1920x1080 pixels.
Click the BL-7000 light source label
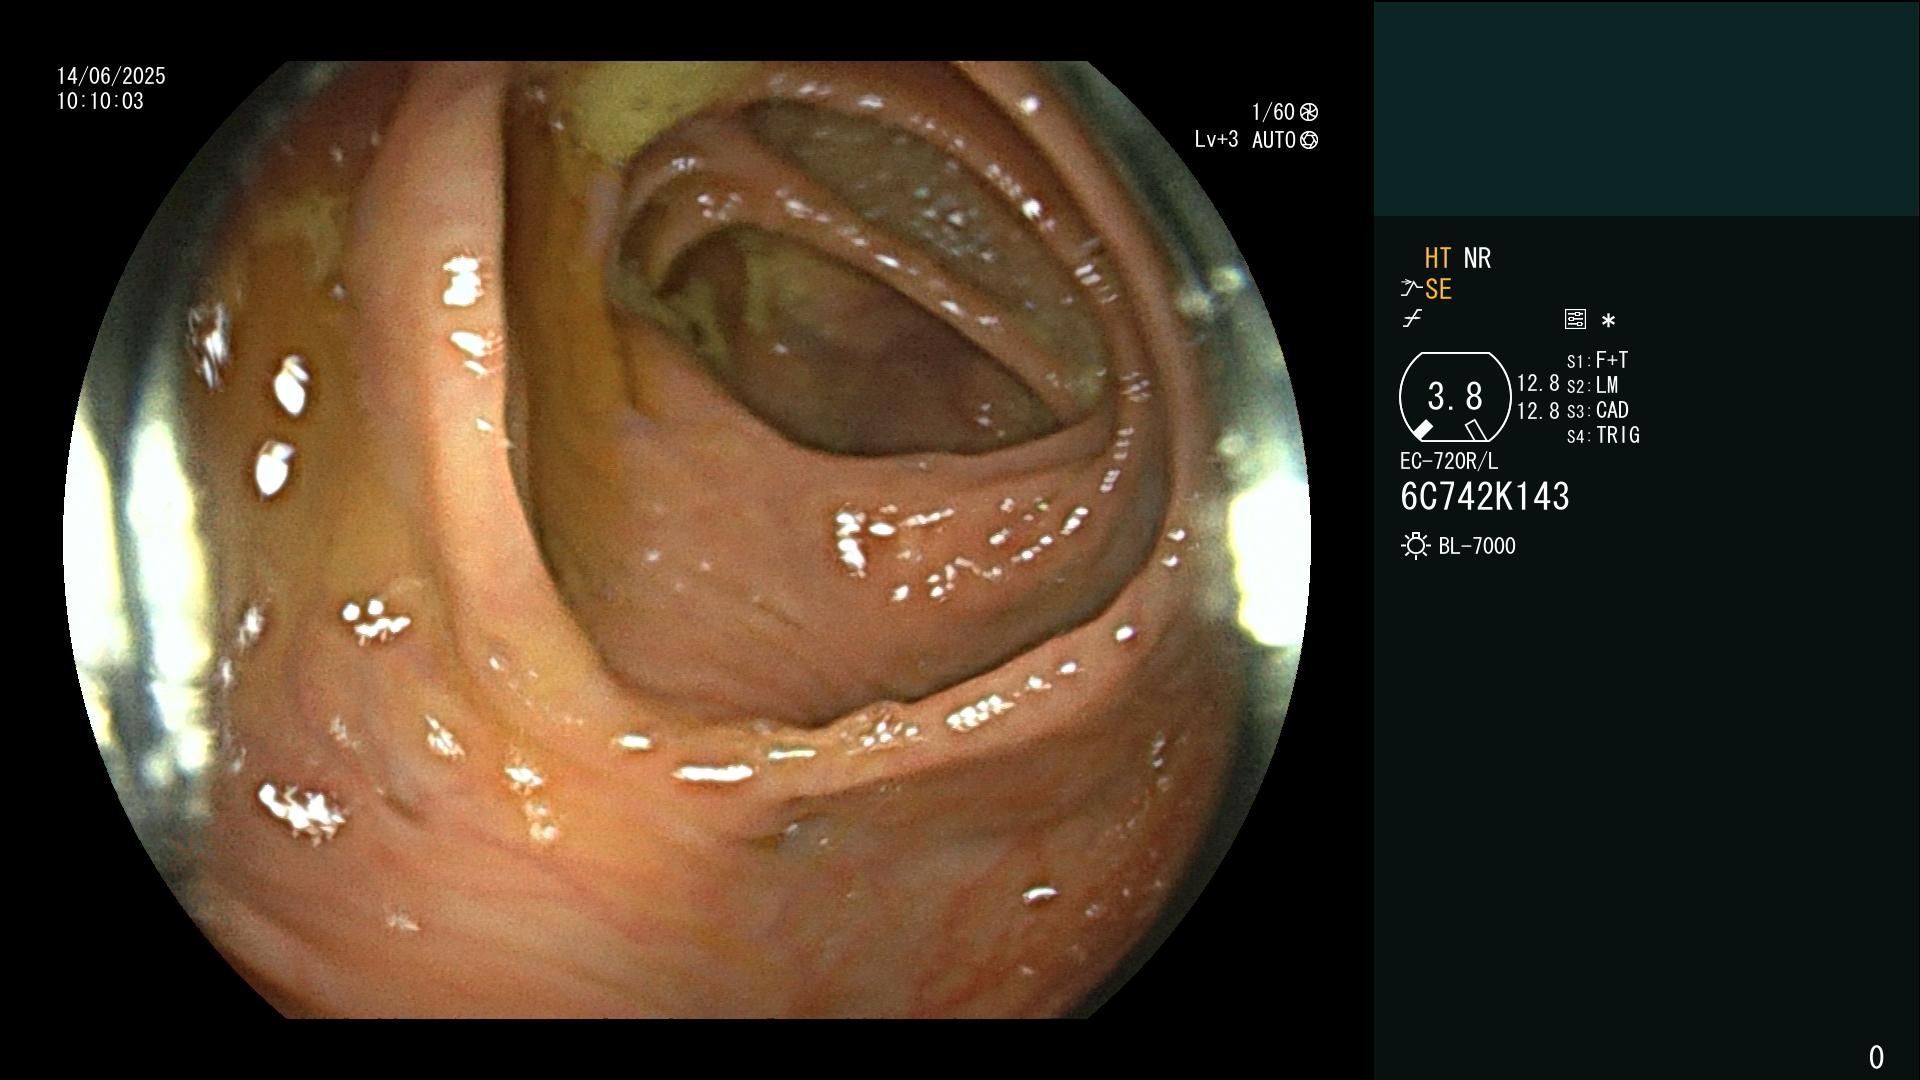[x=1477, y=547]
